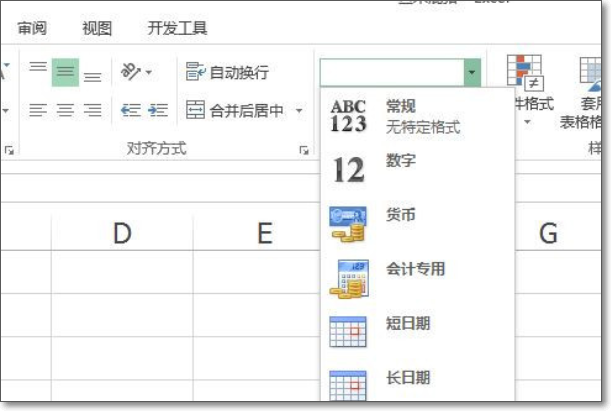The image size is (611, 411).
Task: Select column G header
Action: coord(548,233)
